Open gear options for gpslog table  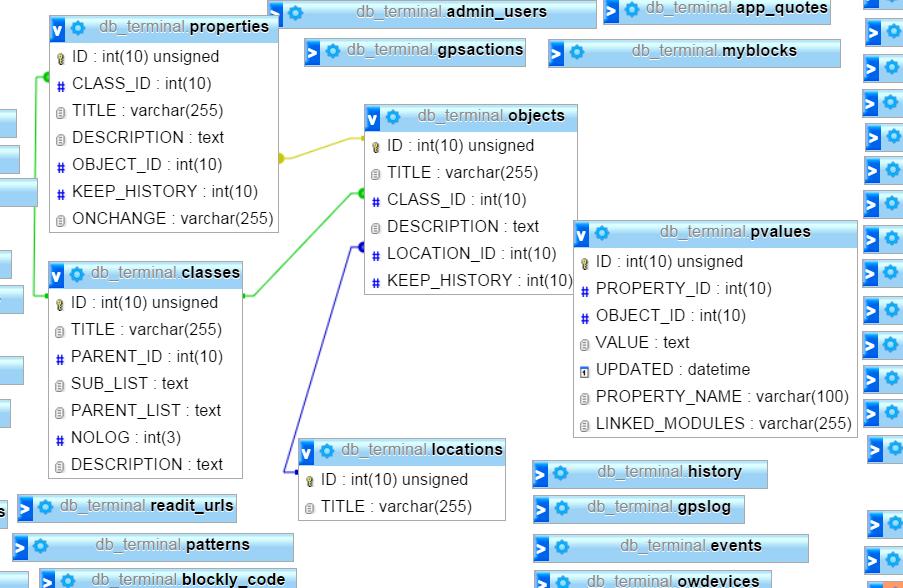[561, 508]
